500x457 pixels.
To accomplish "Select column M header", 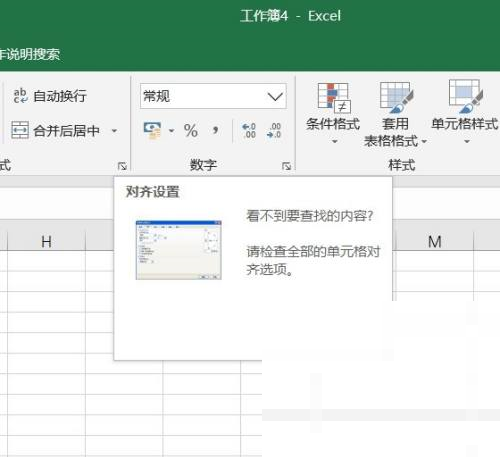I will 434,241.
